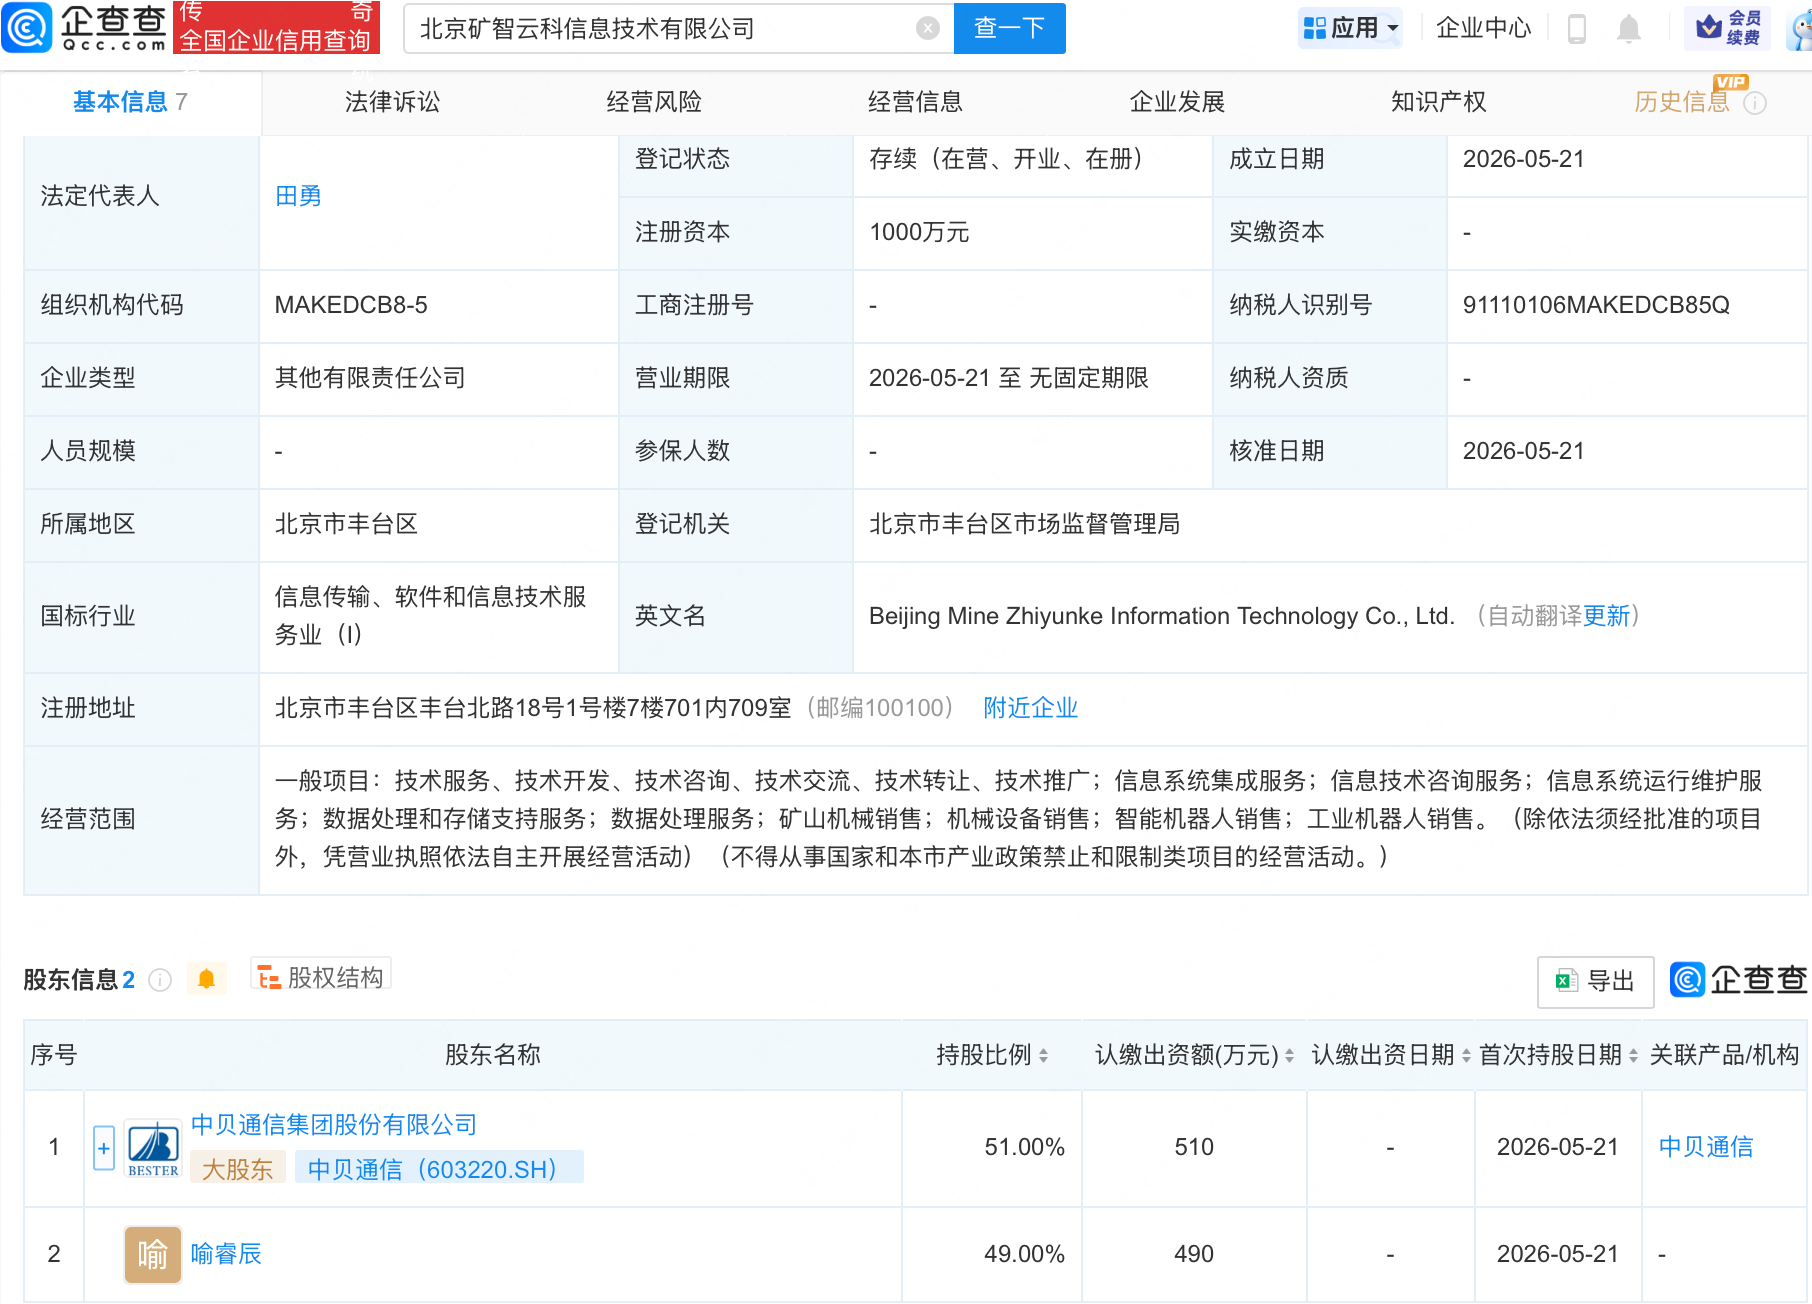Click 中贝通信 (603220.SH) stock tag
Screen dimensions: 1812x1304
tap(438, 1168)
